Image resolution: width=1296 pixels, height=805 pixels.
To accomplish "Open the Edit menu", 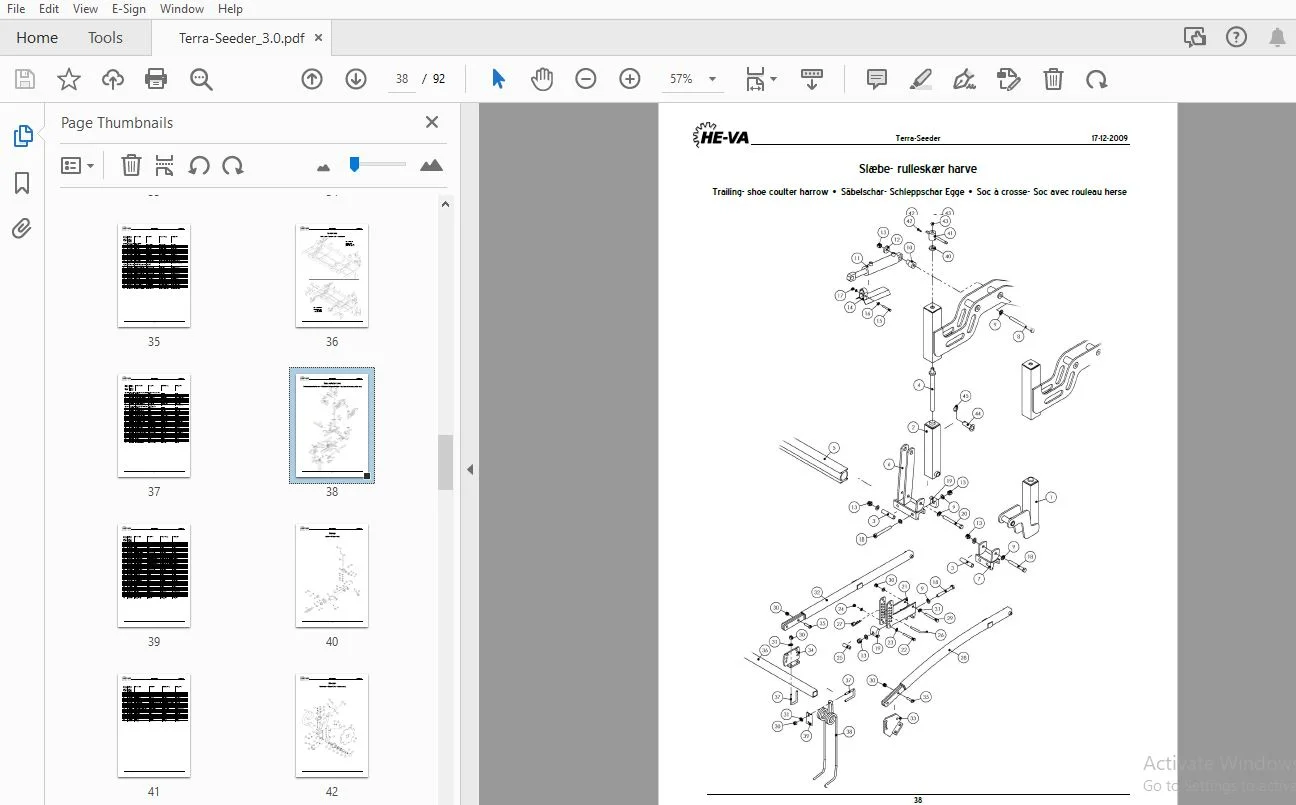I will tap(49, 9).
